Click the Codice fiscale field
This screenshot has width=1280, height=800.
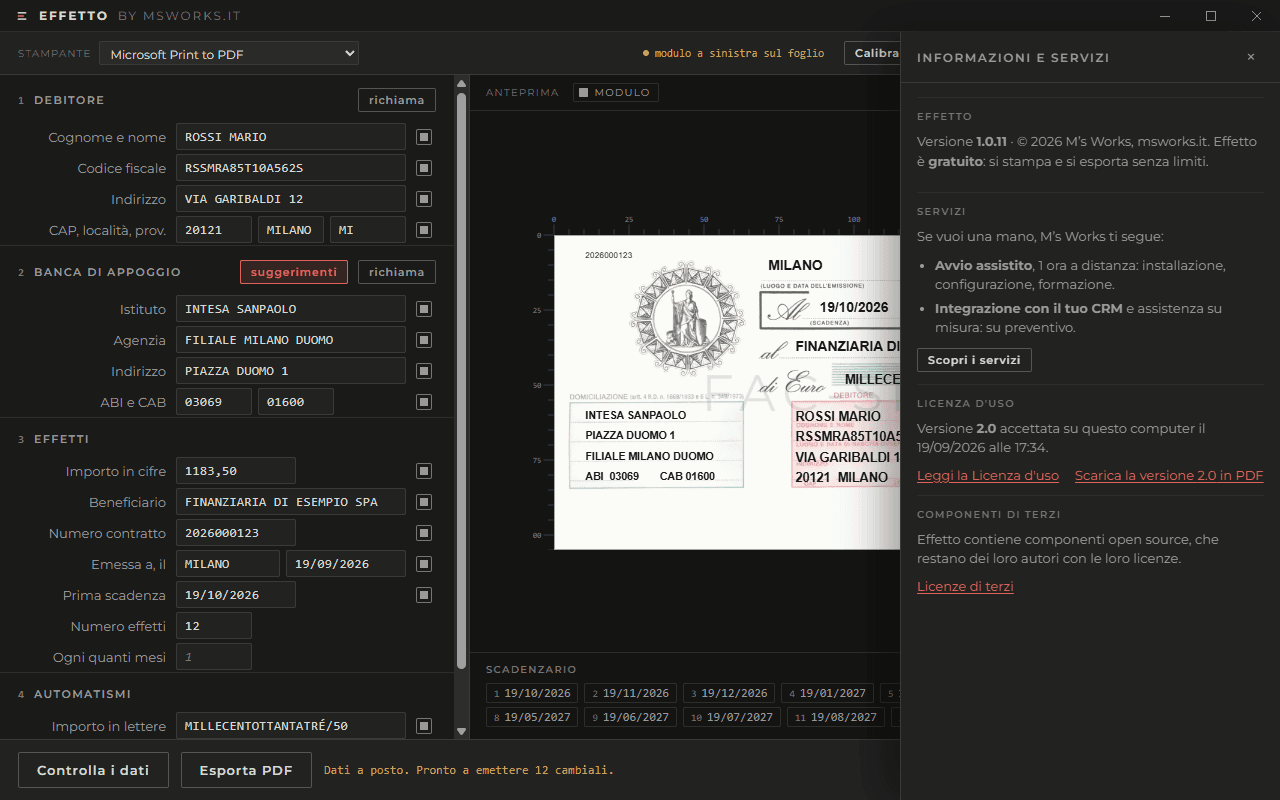[291, 168]
